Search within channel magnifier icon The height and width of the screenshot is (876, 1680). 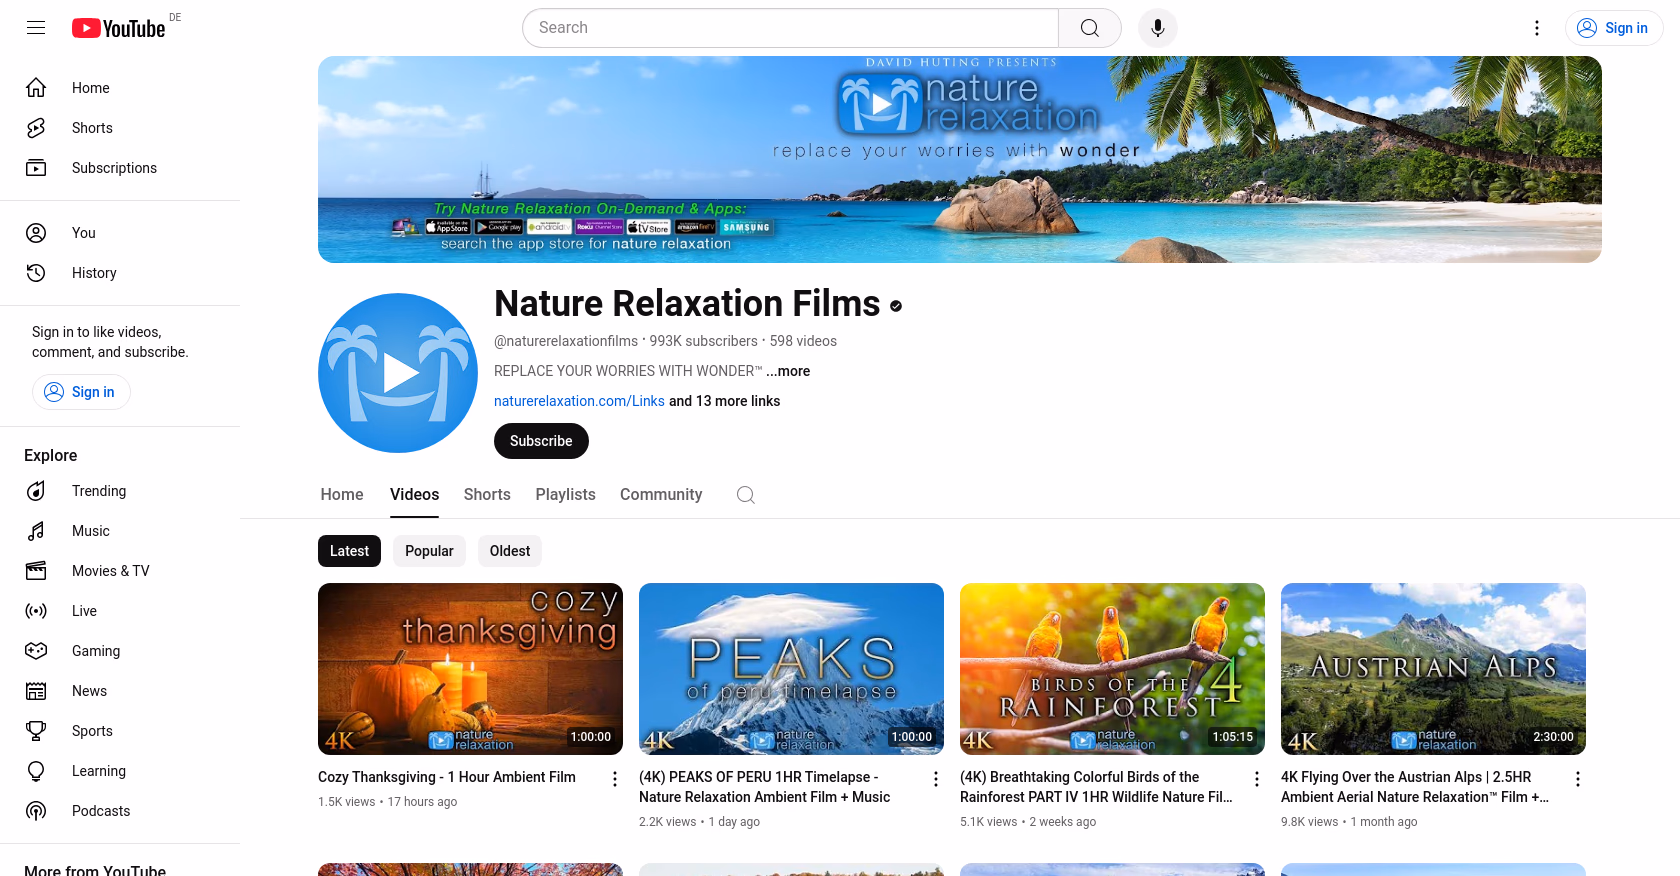coord(745,495)
